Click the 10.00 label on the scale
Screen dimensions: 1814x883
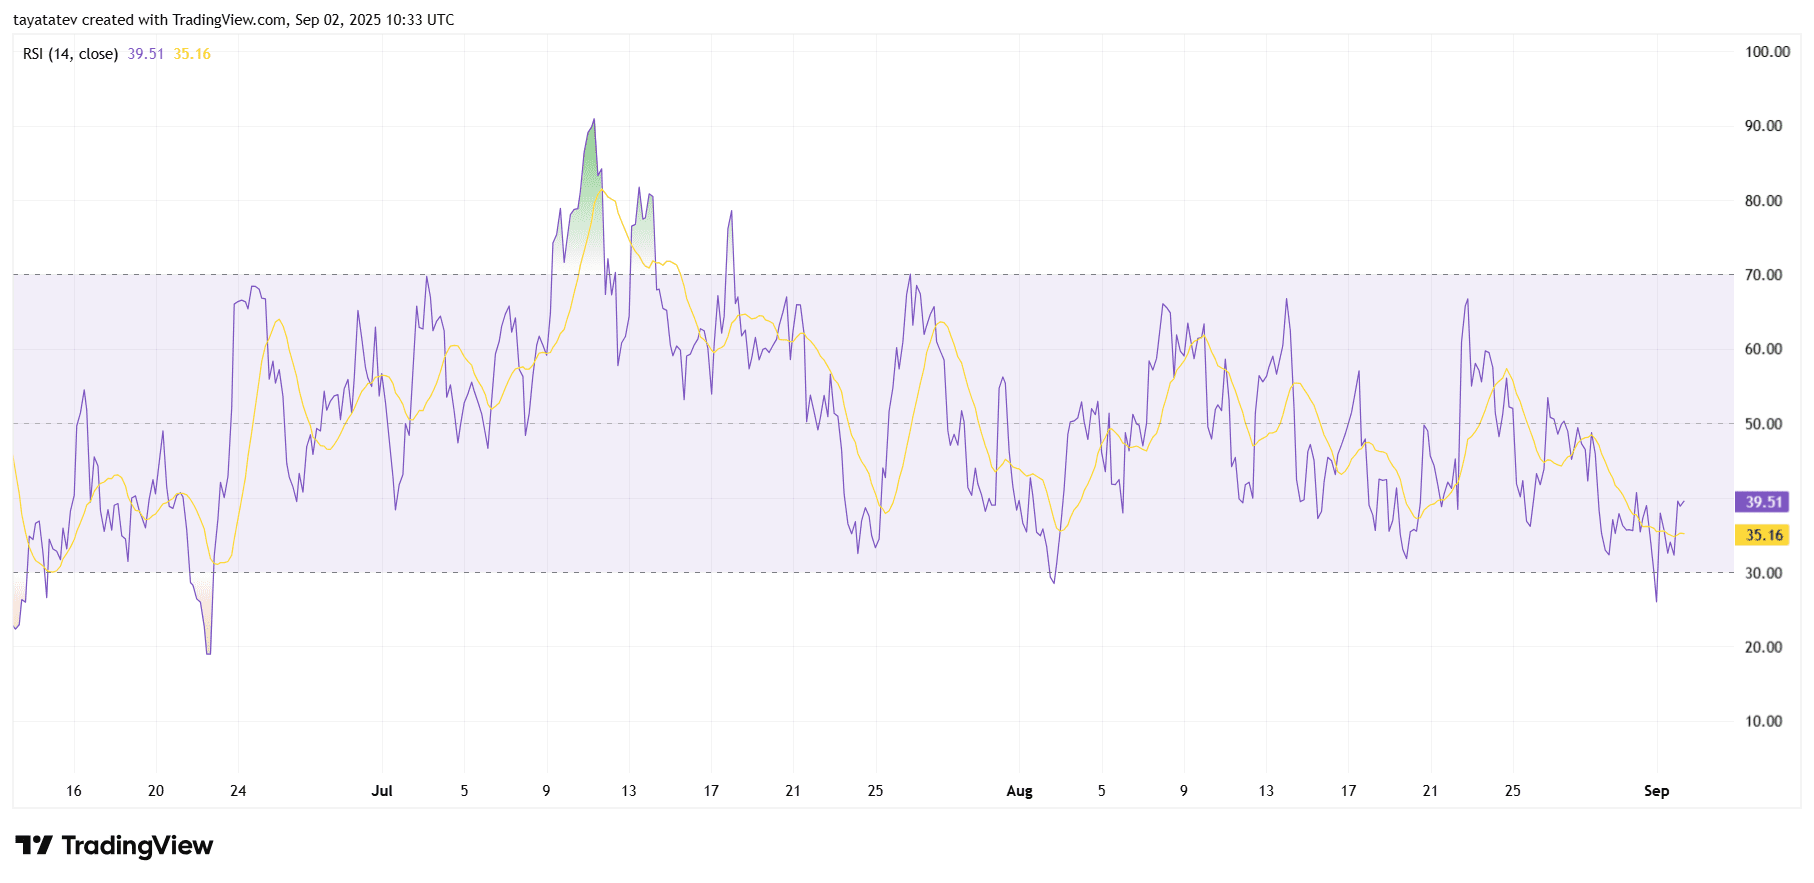click(1763, 721)
